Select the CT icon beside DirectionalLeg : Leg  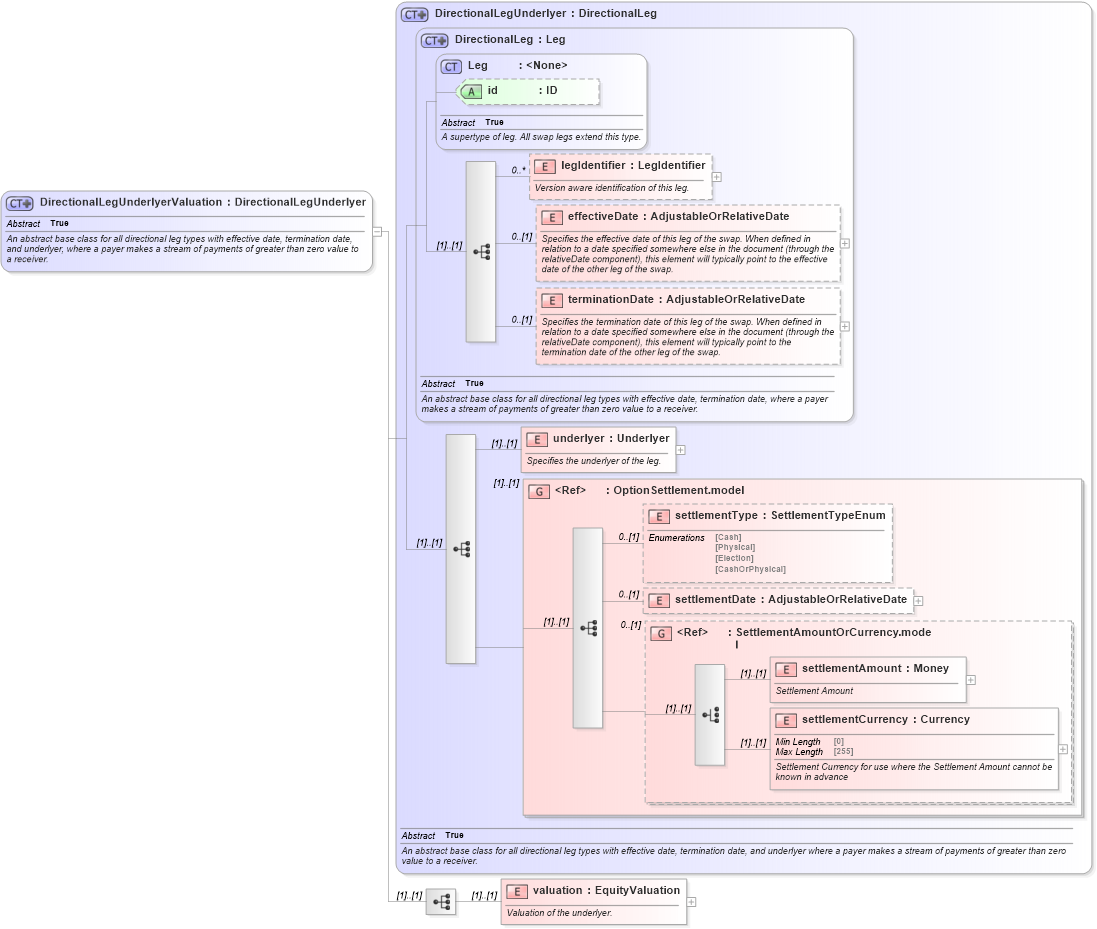click(432, 40)
